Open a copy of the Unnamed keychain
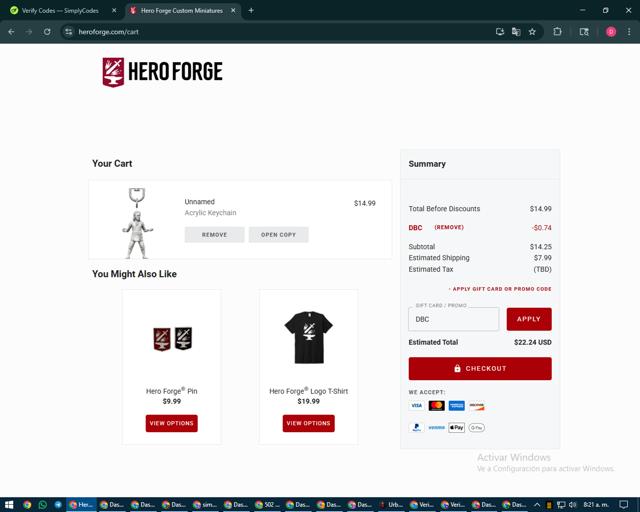 (278, 235)
